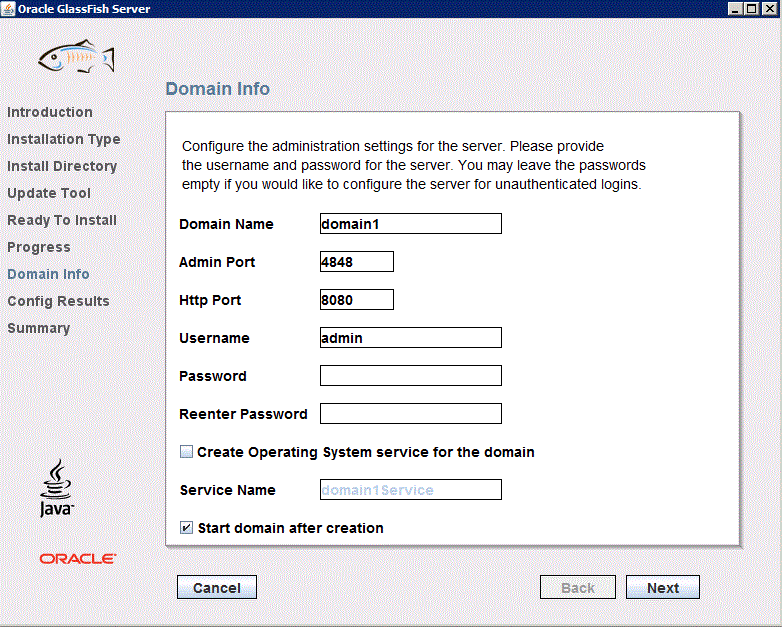Click the Username input field

[410, 337]
